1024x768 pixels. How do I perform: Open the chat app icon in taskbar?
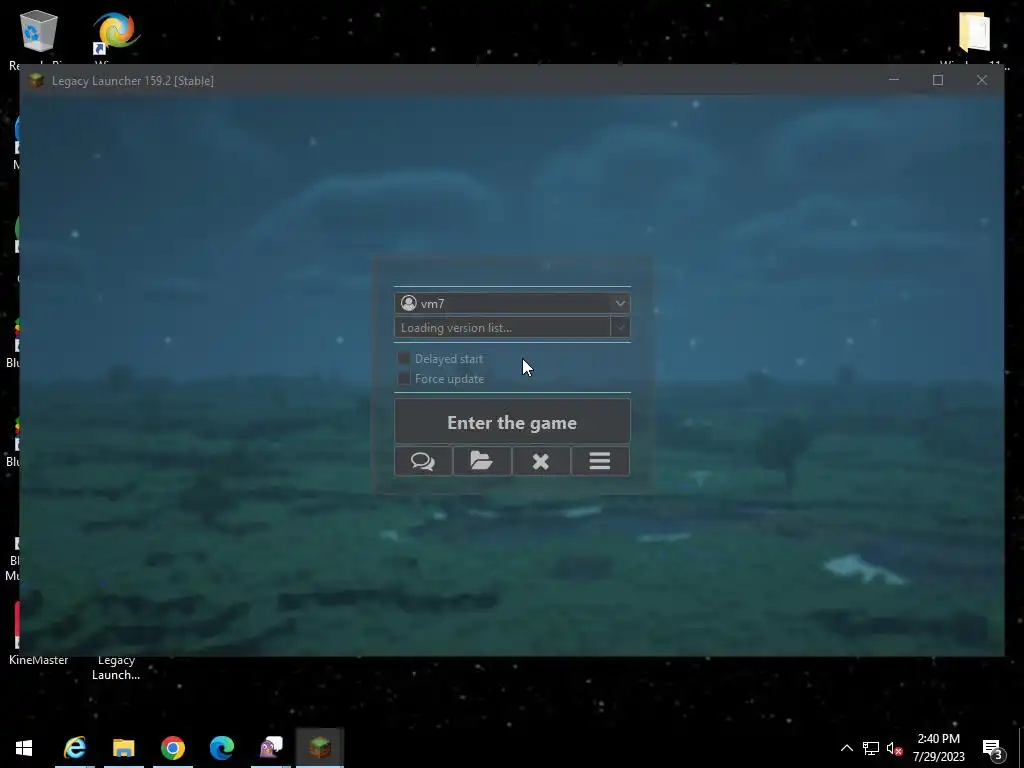tap(271, 747)
